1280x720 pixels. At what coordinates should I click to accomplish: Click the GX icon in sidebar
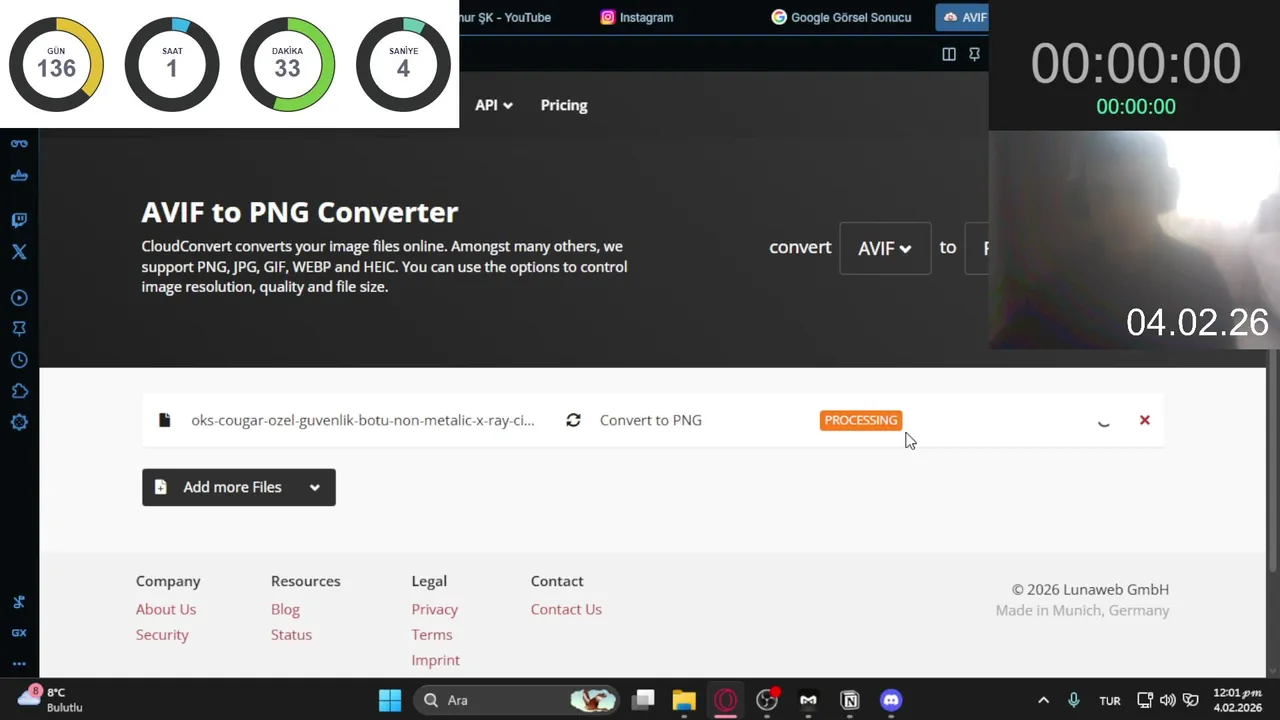19,633
